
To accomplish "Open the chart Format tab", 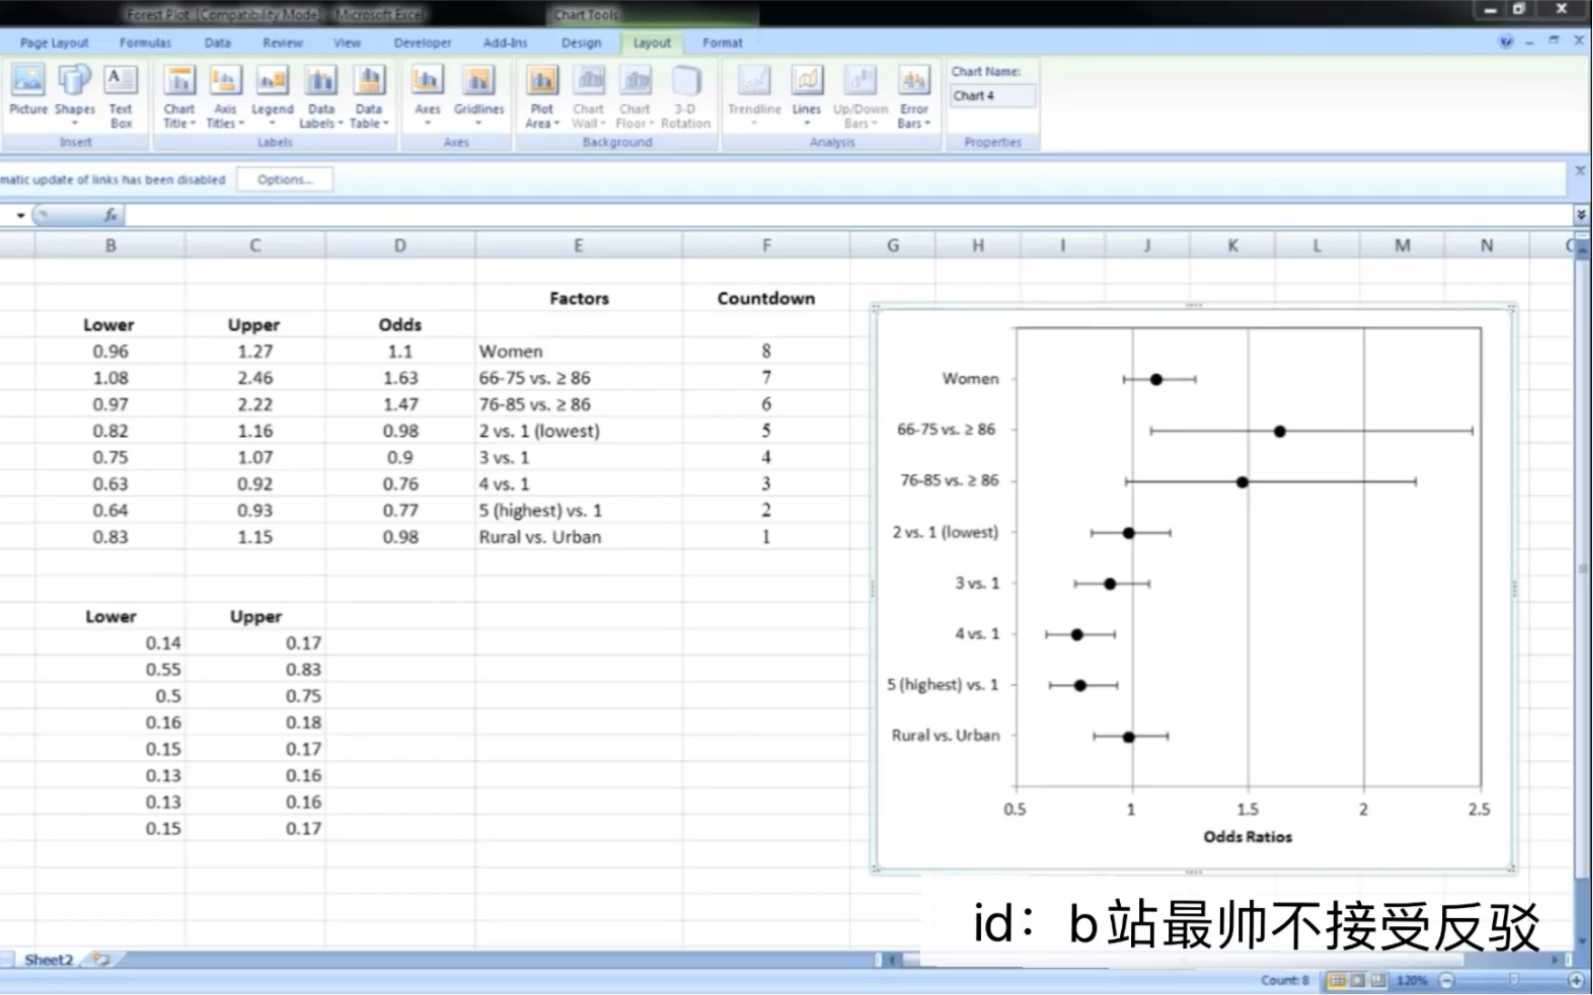I will click(x=722, y=43).
